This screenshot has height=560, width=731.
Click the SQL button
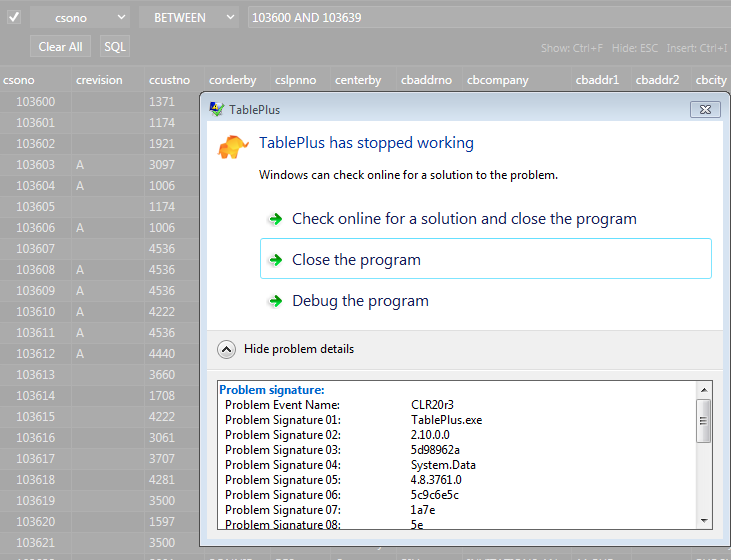tap(115, 47)
